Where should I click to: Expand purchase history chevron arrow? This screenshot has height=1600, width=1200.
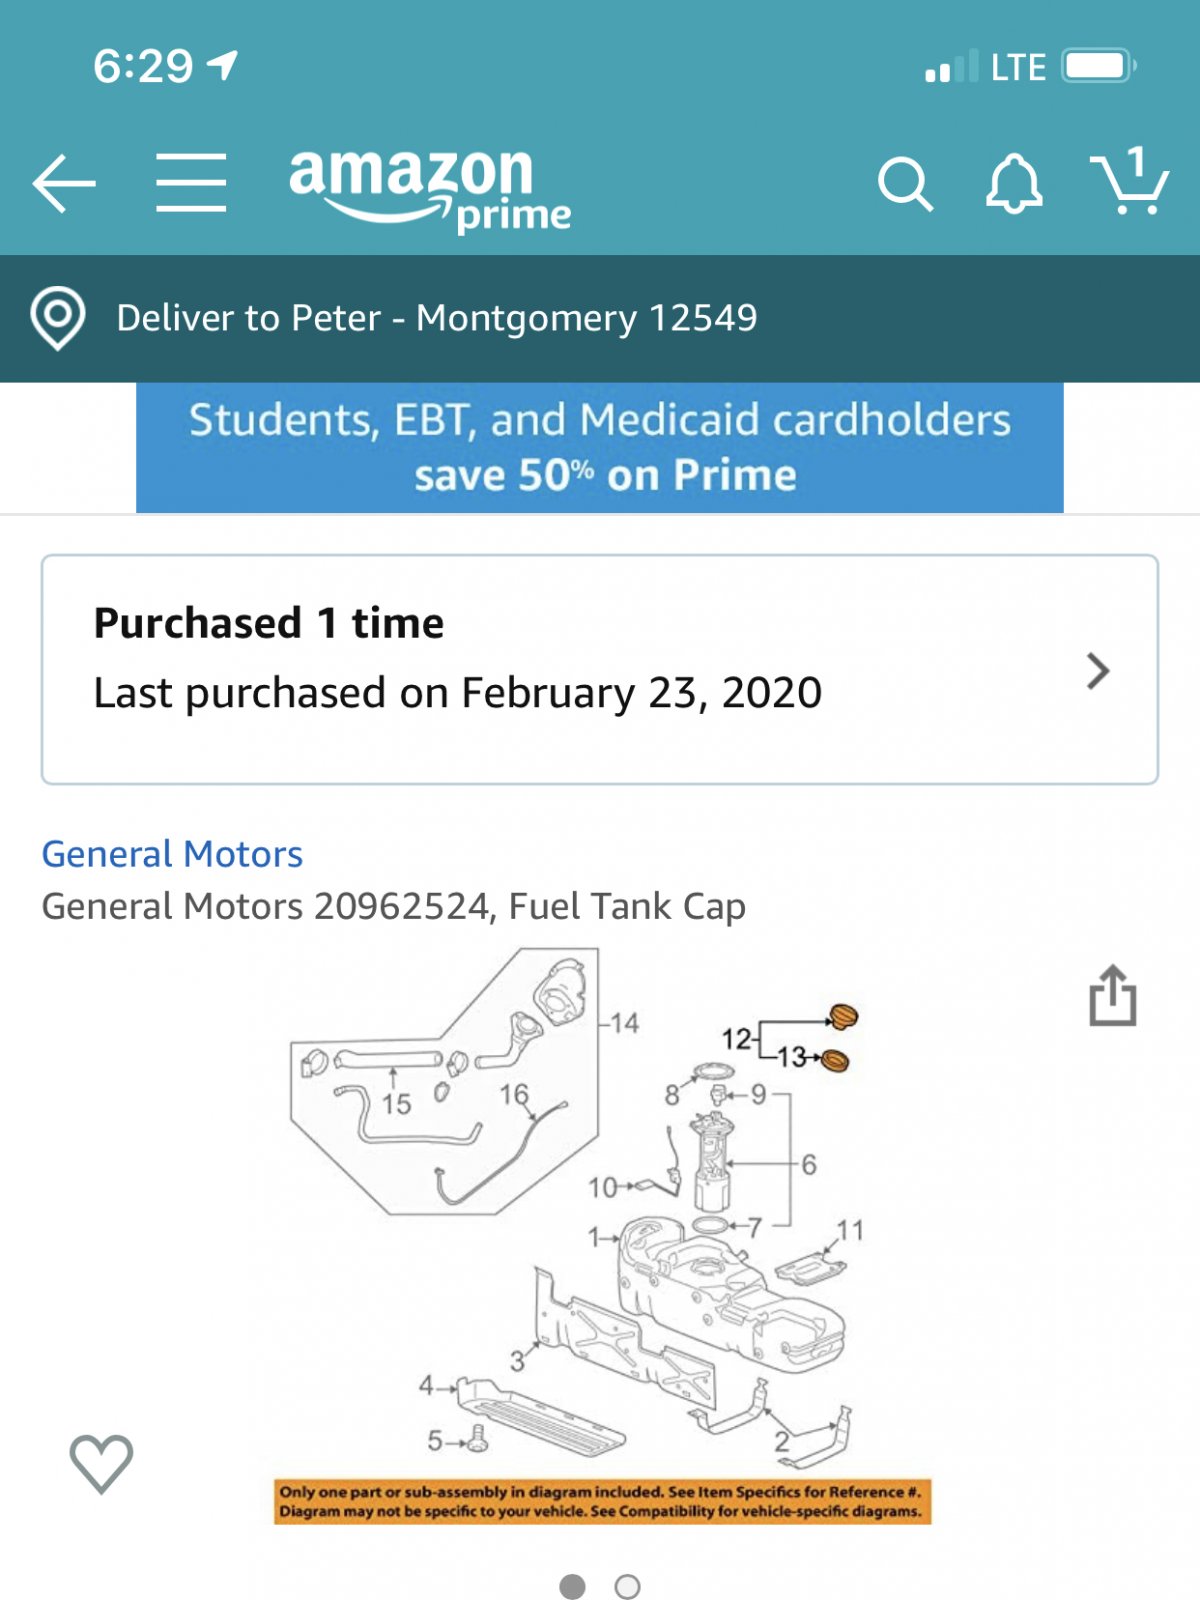(1098, 671)
